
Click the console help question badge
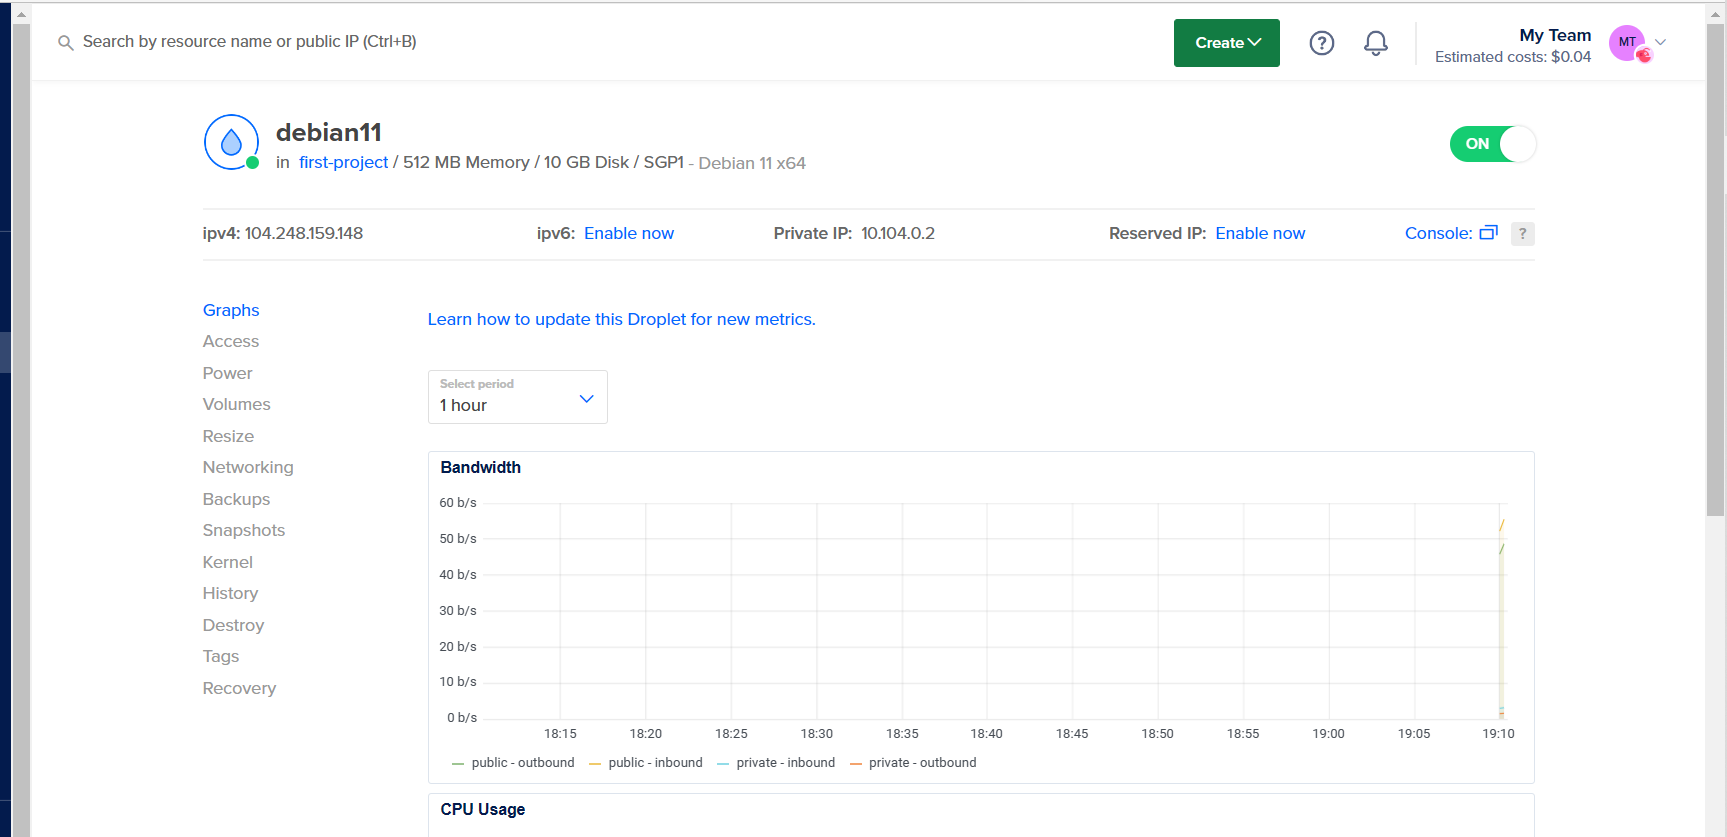point(1522,234)
